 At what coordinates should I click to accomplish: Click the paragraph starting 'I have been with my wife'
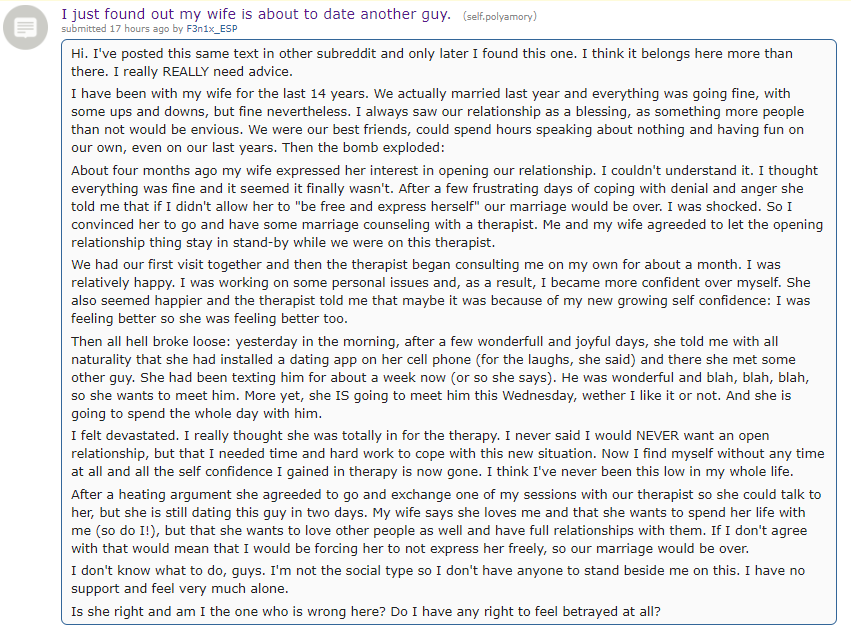tap(437, 120)
